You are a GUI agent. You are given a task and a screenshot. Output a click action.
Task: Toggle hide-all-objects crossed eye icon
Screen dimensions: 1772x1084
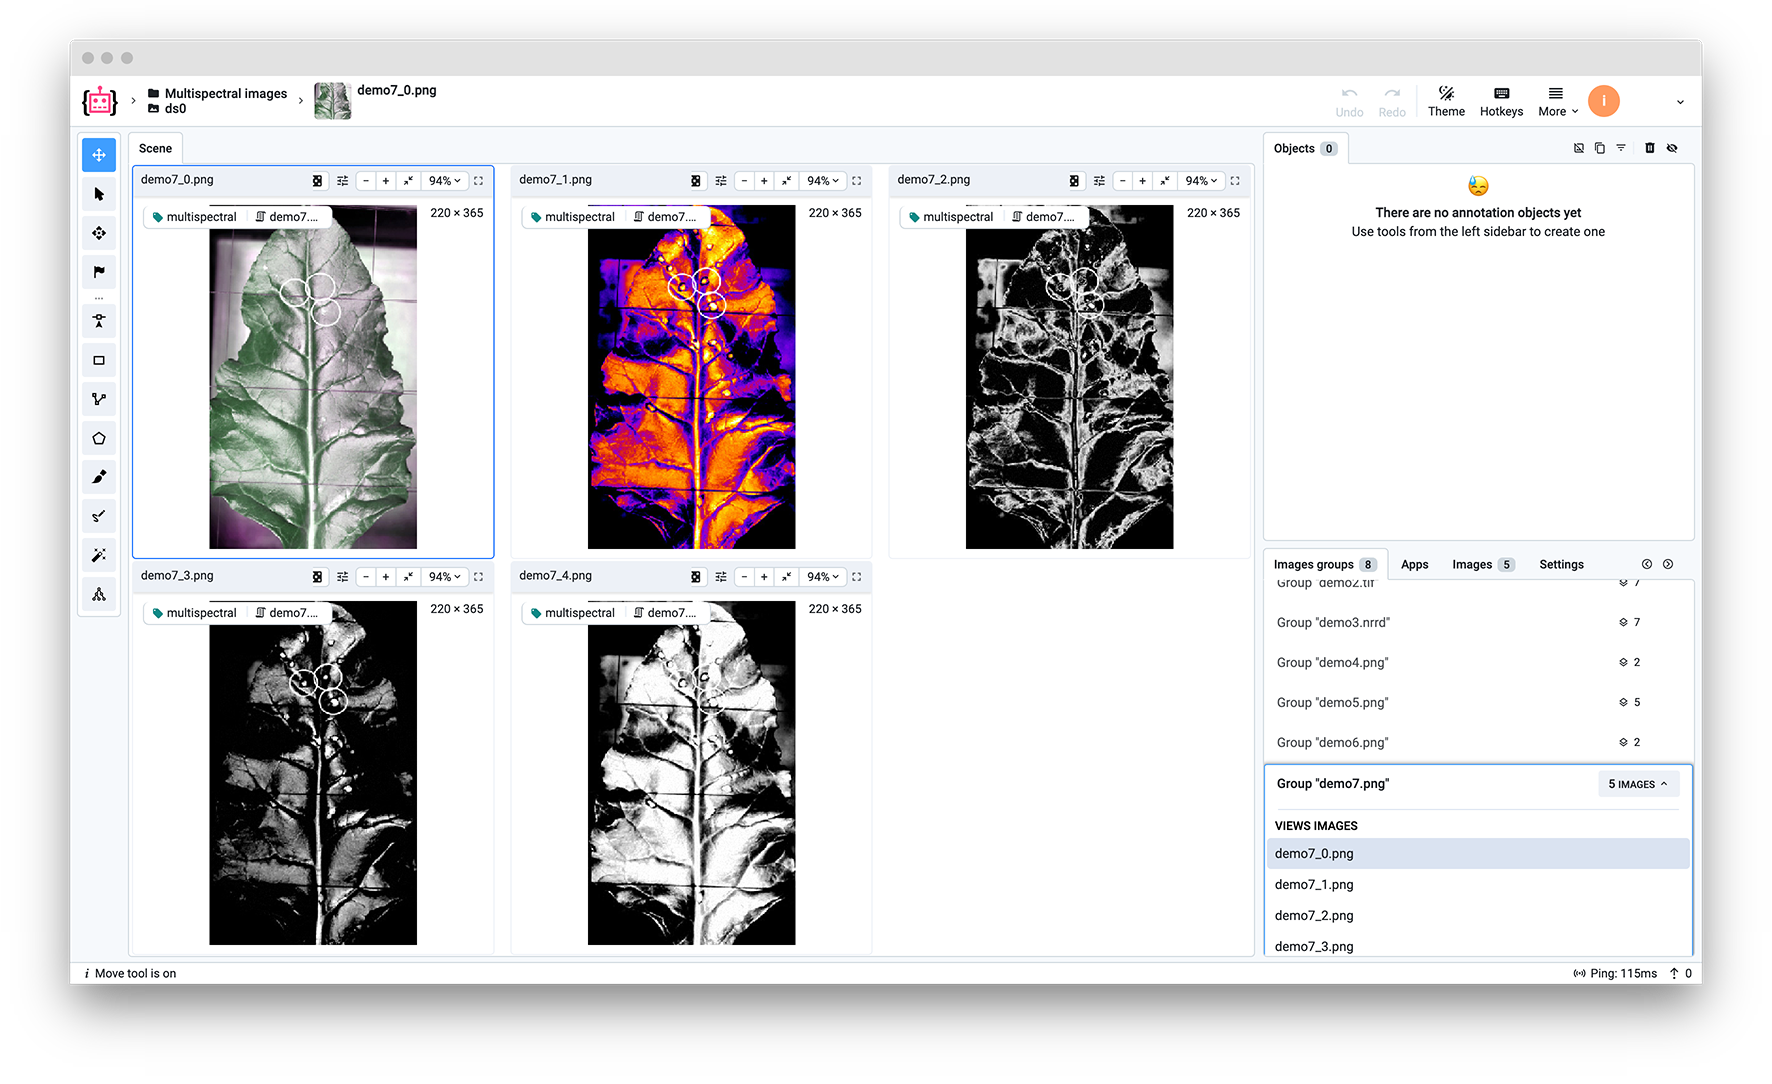click(x=1672, y=148)
